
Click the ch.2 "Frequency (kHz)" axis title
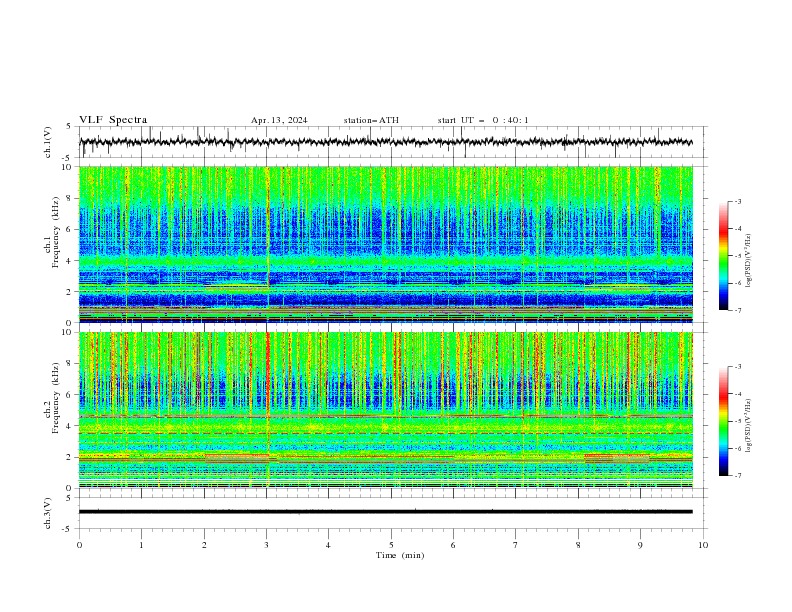point(56,398)
